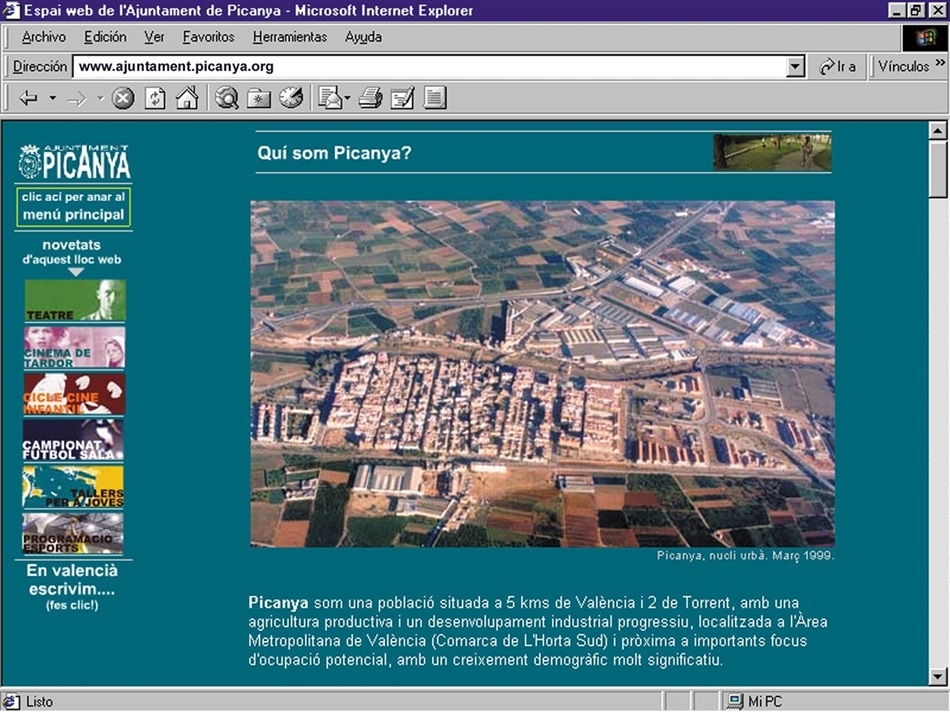Click the 'menú principal' link box
Screen dimensions: 950x712
[74, 207]
